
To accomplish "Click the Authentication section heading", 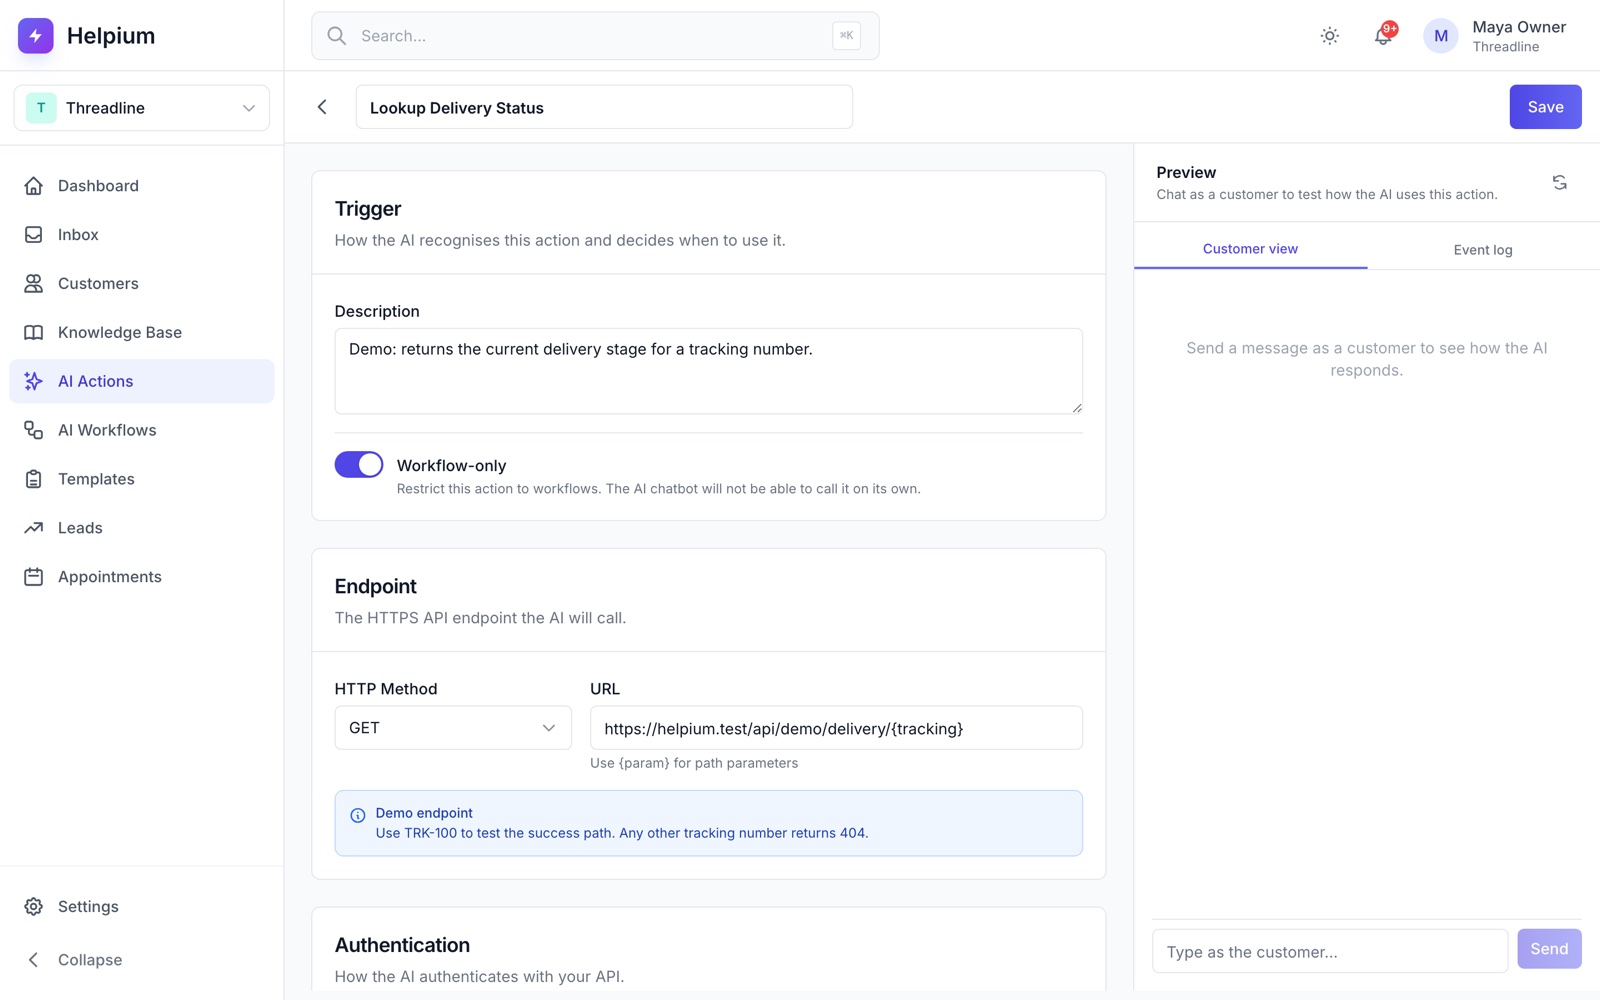I will 402,945.
